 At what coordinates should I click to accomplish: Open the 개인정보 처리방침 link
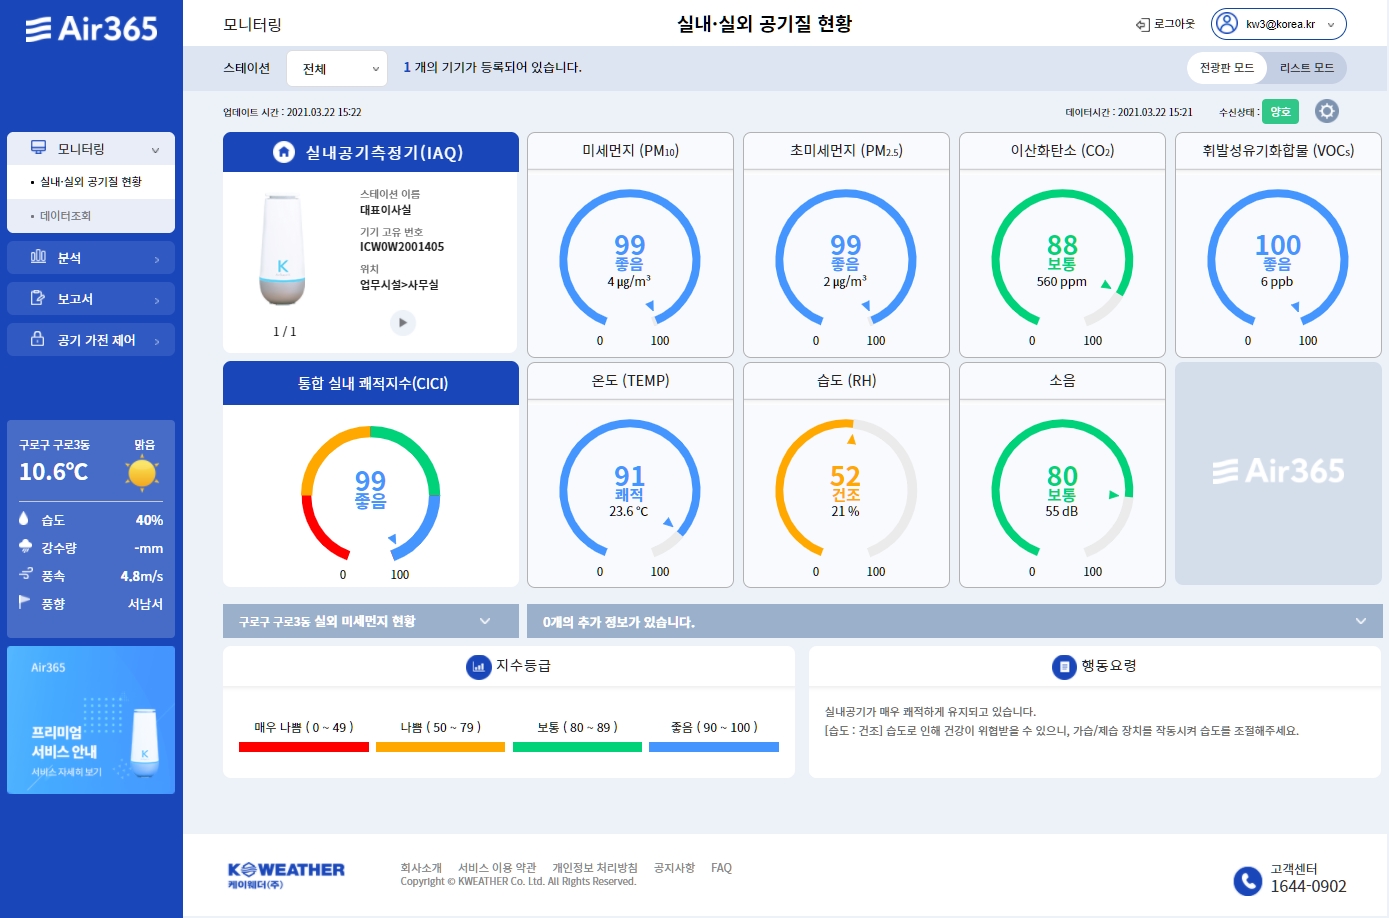[594, 868]
